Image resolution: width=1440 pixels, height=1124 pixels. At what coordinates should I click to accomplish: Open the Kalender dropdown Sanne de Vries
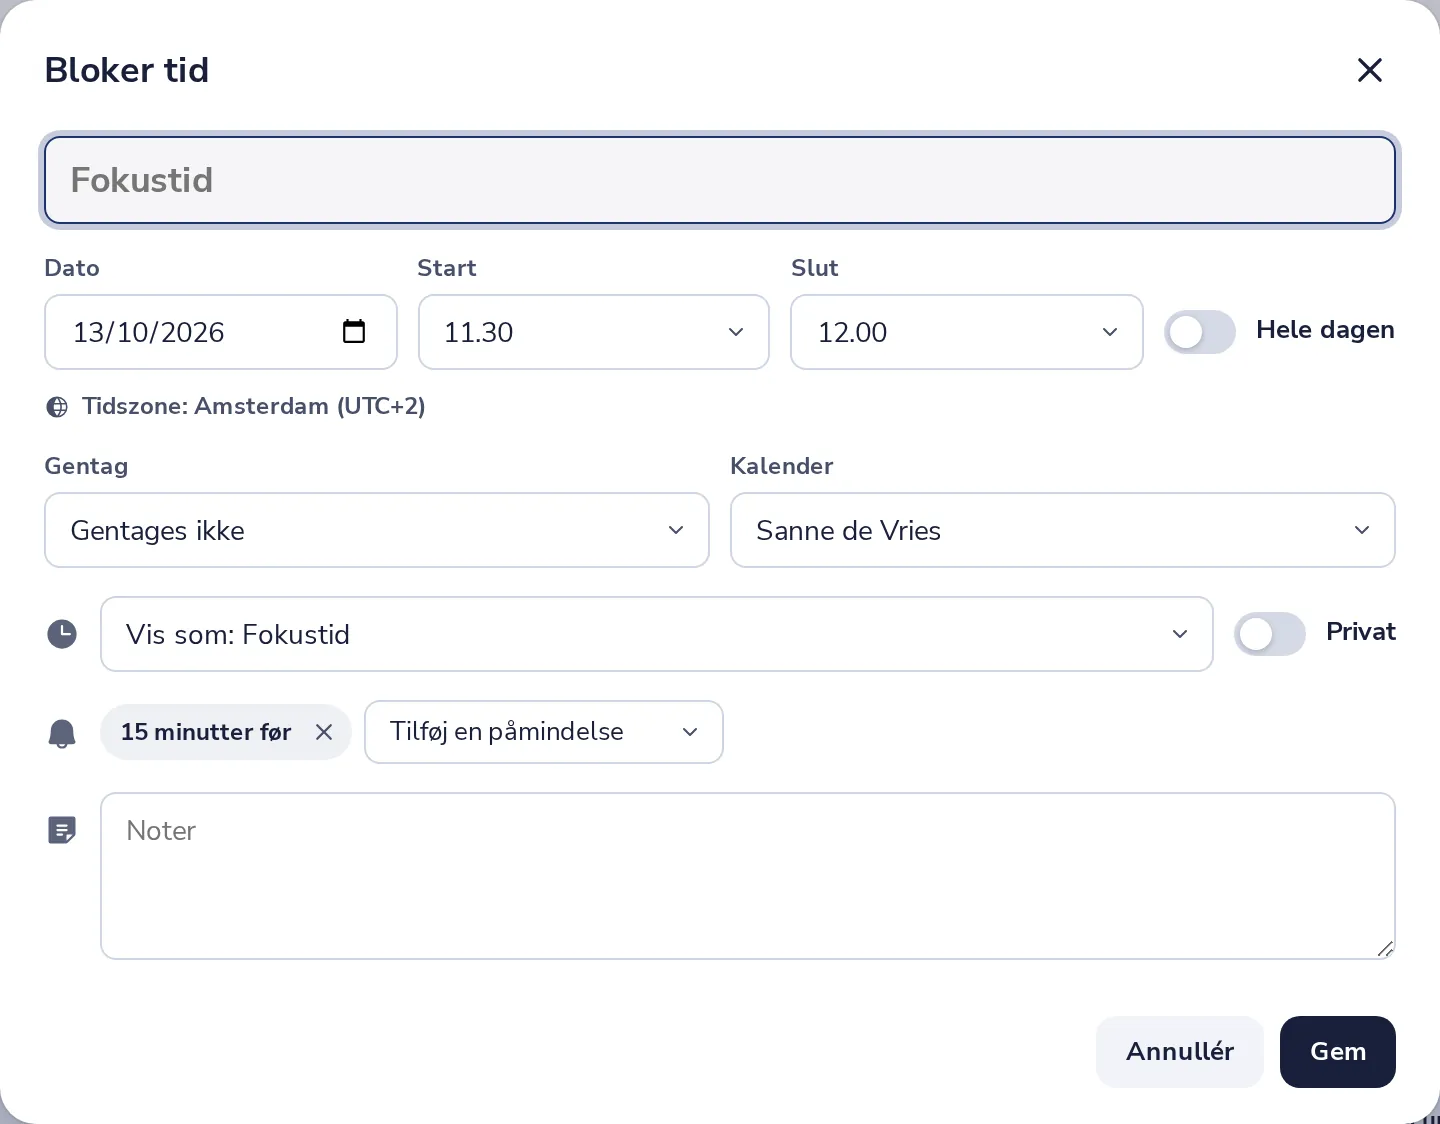click(1063, 530)
